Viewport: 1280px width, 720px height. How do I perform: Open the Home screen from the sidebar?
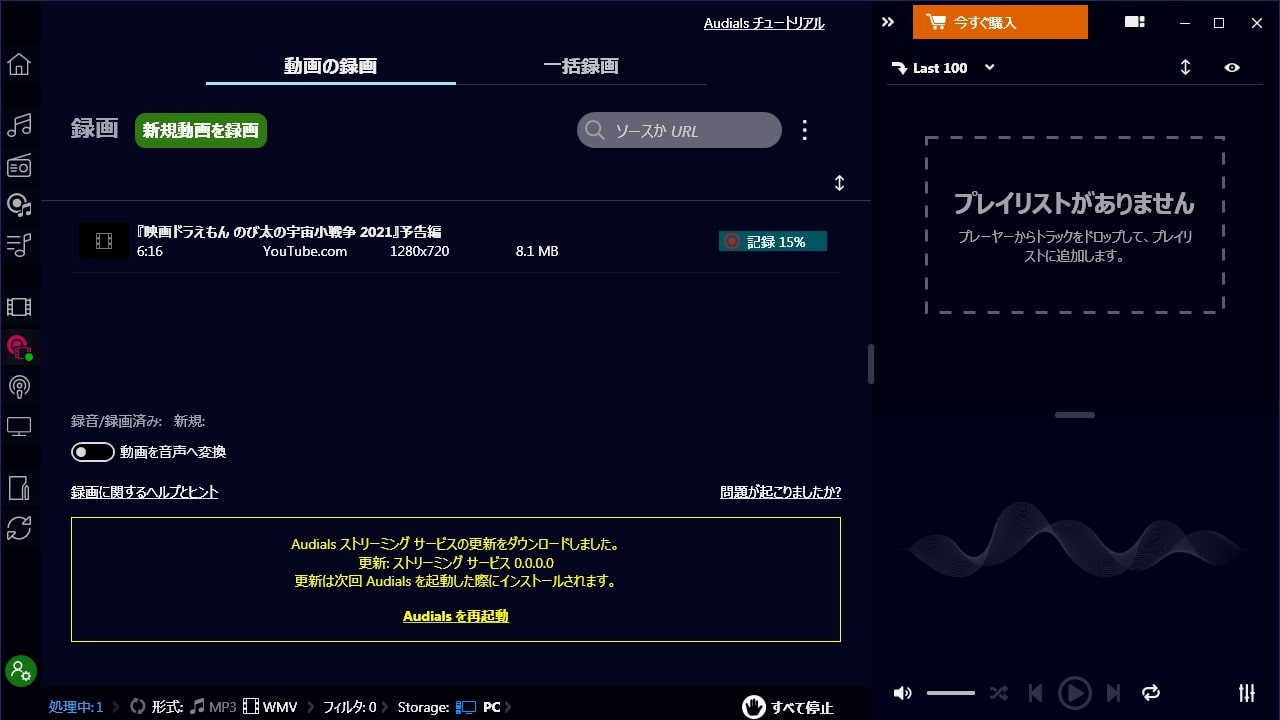click(x=20, y=63)
